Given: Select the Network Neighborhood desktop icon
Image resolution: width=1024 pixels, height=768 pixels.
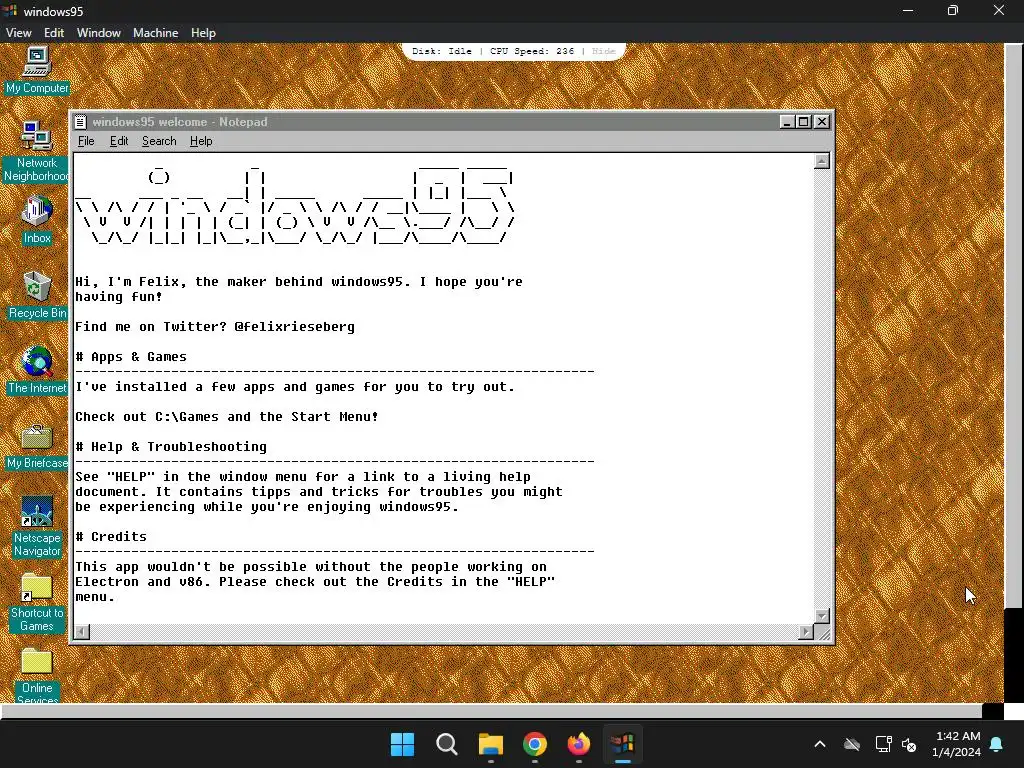Looking at the screenshot, I should point(37,152).
